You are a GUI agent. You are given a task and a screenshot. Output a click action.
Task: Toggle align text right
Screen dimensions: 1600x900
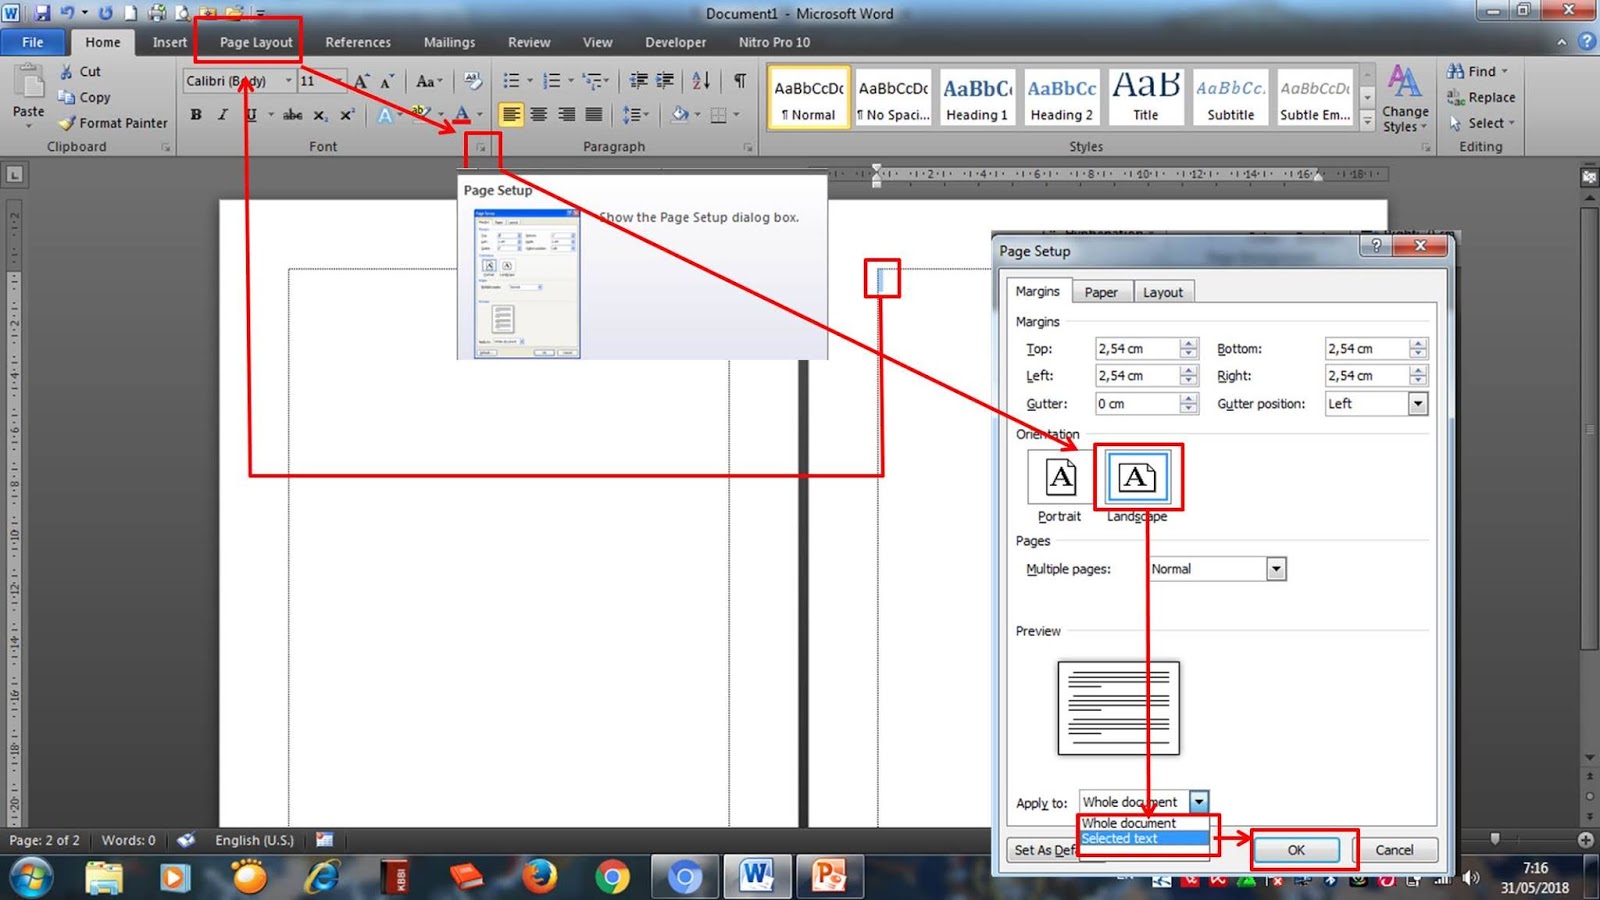[x=566, y=115]
